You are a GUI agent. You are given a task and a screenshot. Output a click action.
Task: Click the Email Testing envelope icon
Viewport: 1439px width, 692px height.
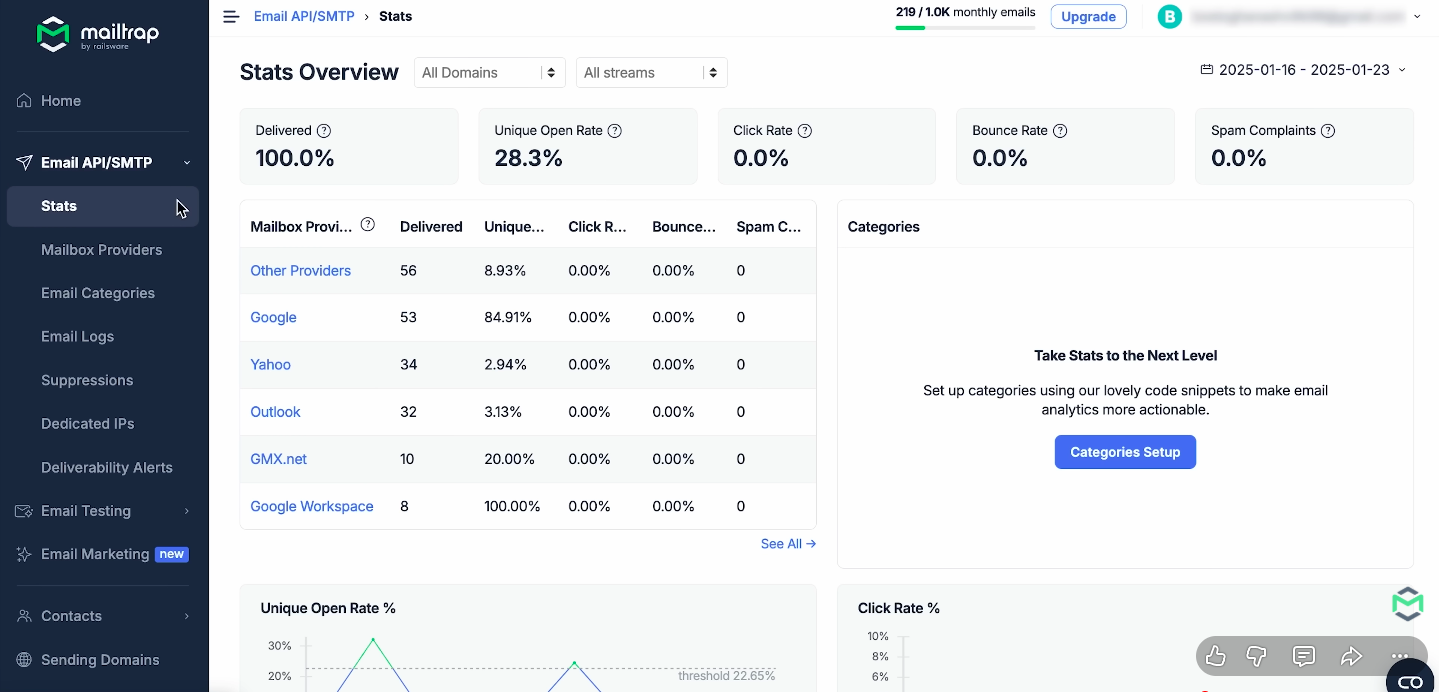coord(24,511)
